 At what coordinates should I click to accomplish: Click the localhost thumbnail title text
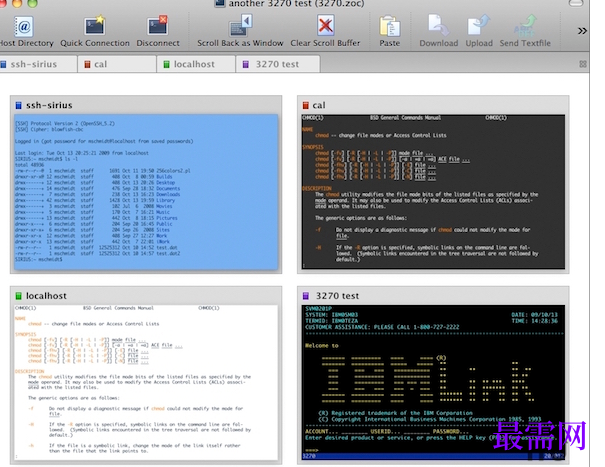pos(46,296)
